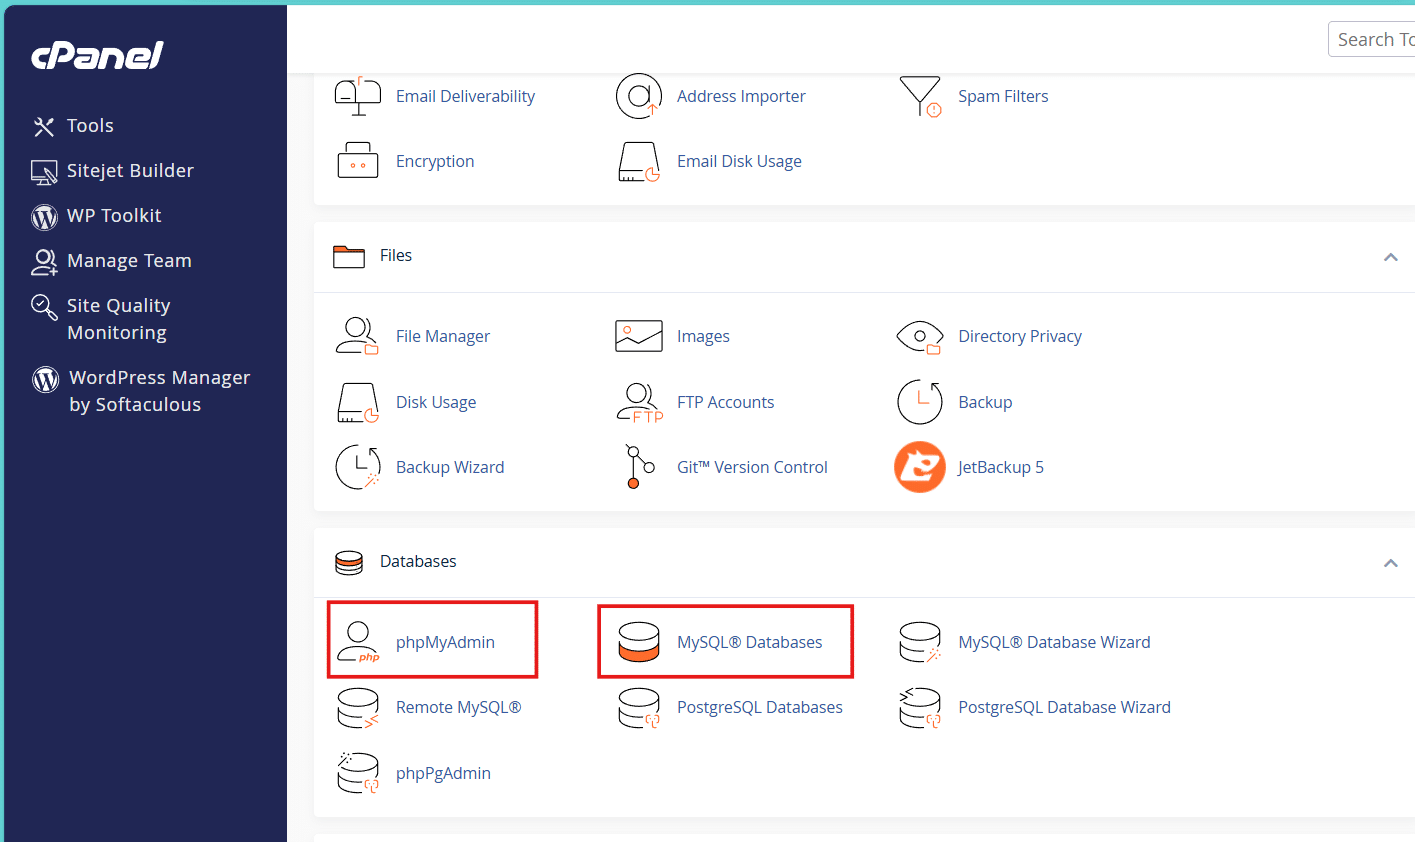Viewport: 1415px width, 842px height.
Task: Open the Git™ Version Control link
Action: (752, 467)
